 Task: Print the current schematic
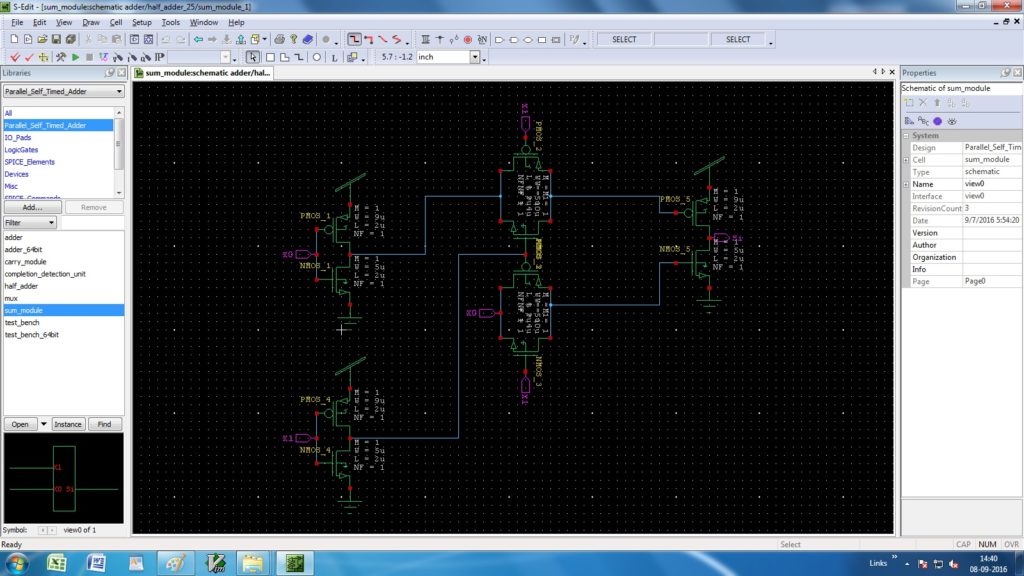click(279, 40)
